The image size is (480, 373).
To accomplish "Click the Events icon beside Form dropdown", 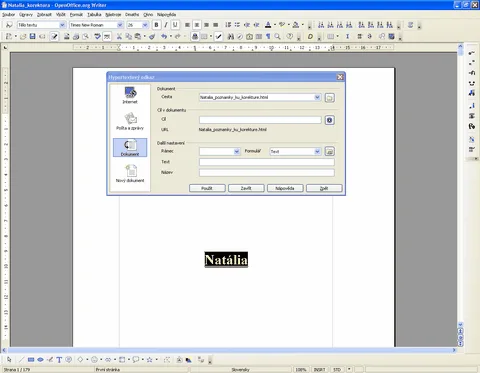I will pos(330,151).
